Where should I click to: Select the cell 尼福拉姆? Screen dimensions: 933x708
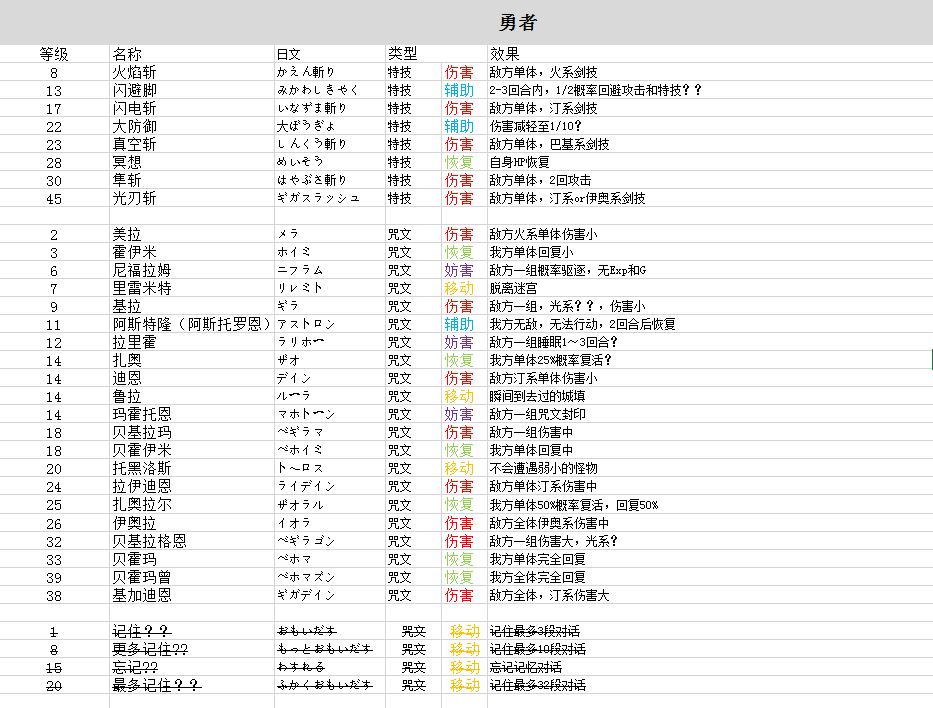pyautogui.click(x=142, y=270)
